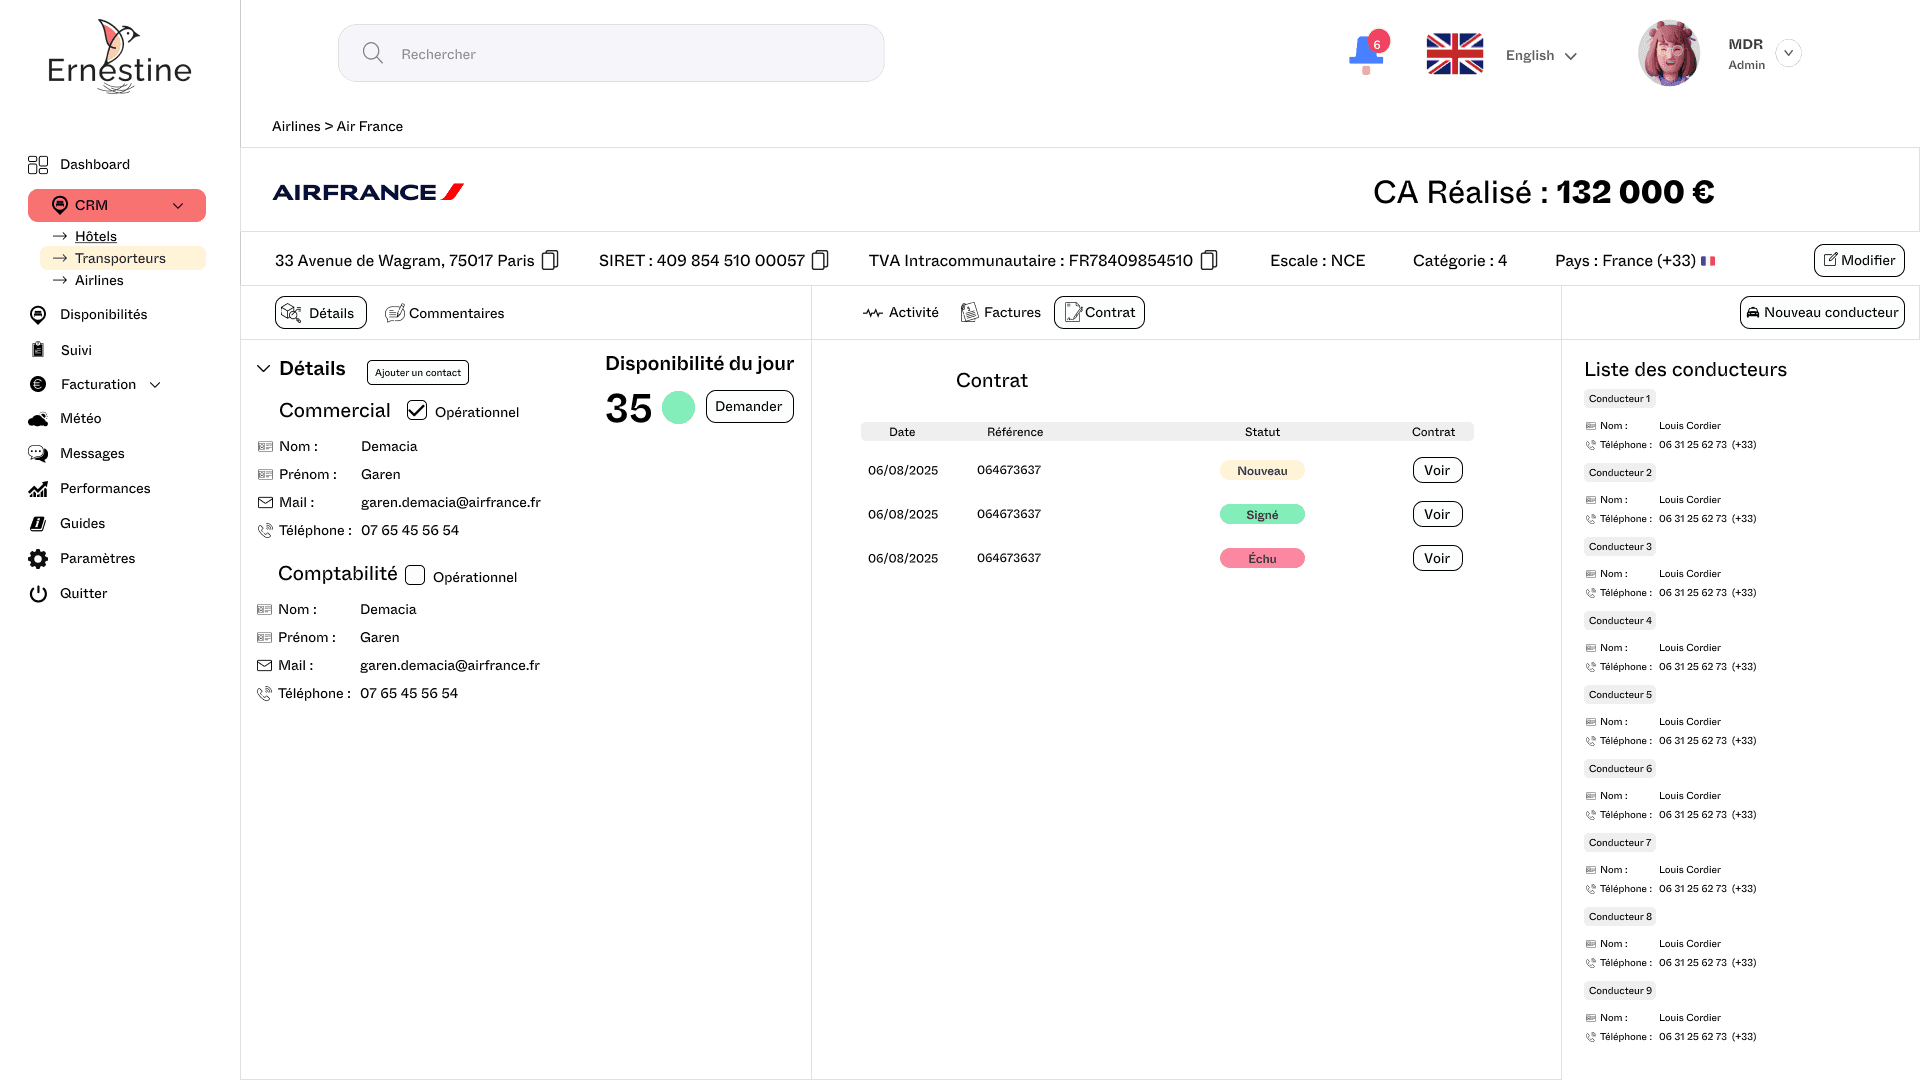
Task: Open the Paramètres gear in the sidebar
Action: pos(38,558)
